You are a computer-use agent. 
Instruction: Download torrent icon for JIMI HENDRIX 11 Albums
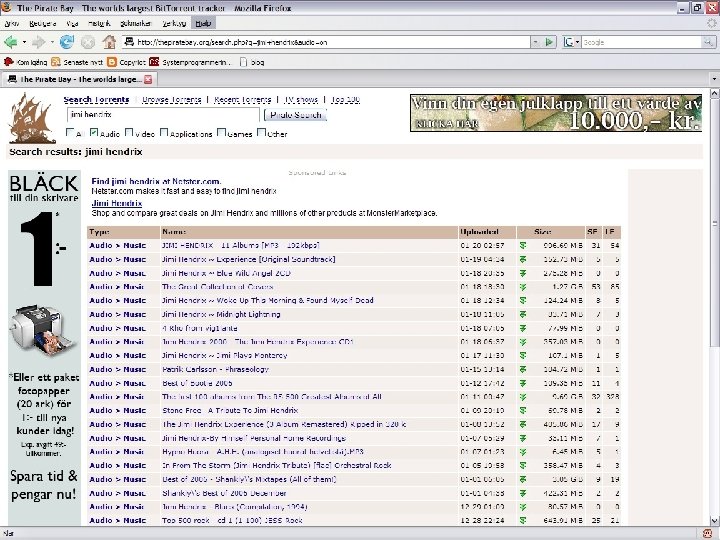523,246
